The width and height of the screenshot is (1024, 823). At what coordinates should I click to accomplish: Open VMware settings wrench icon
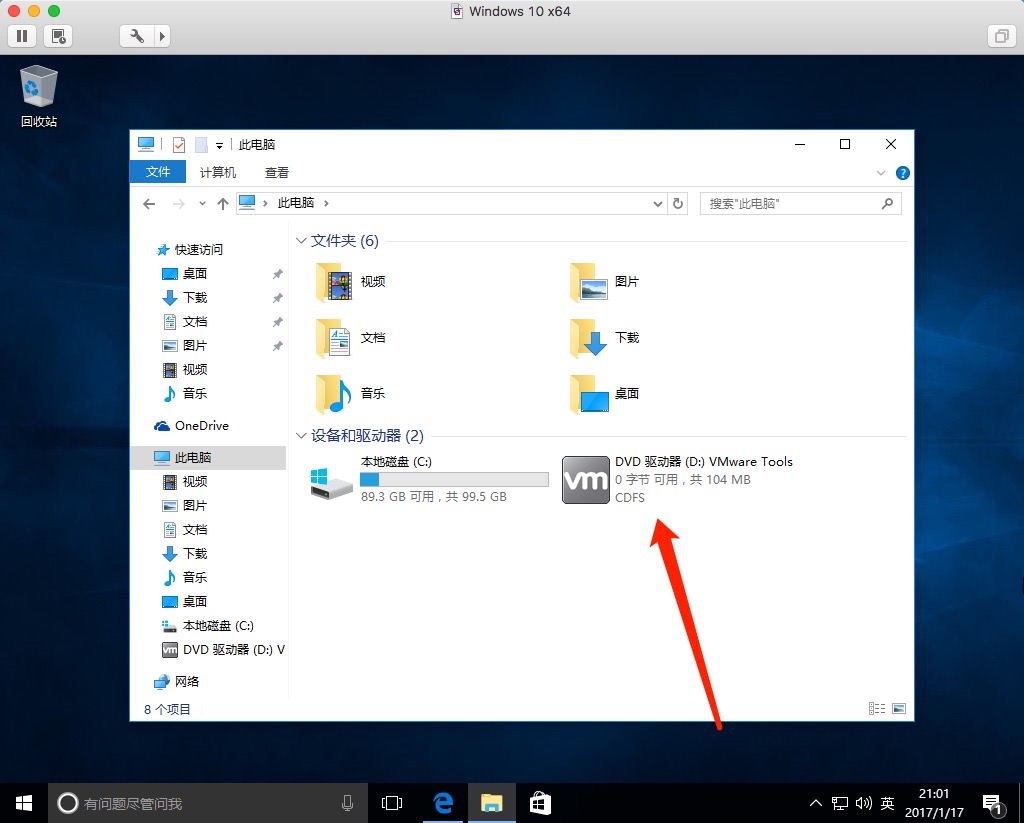pos(137,36)
